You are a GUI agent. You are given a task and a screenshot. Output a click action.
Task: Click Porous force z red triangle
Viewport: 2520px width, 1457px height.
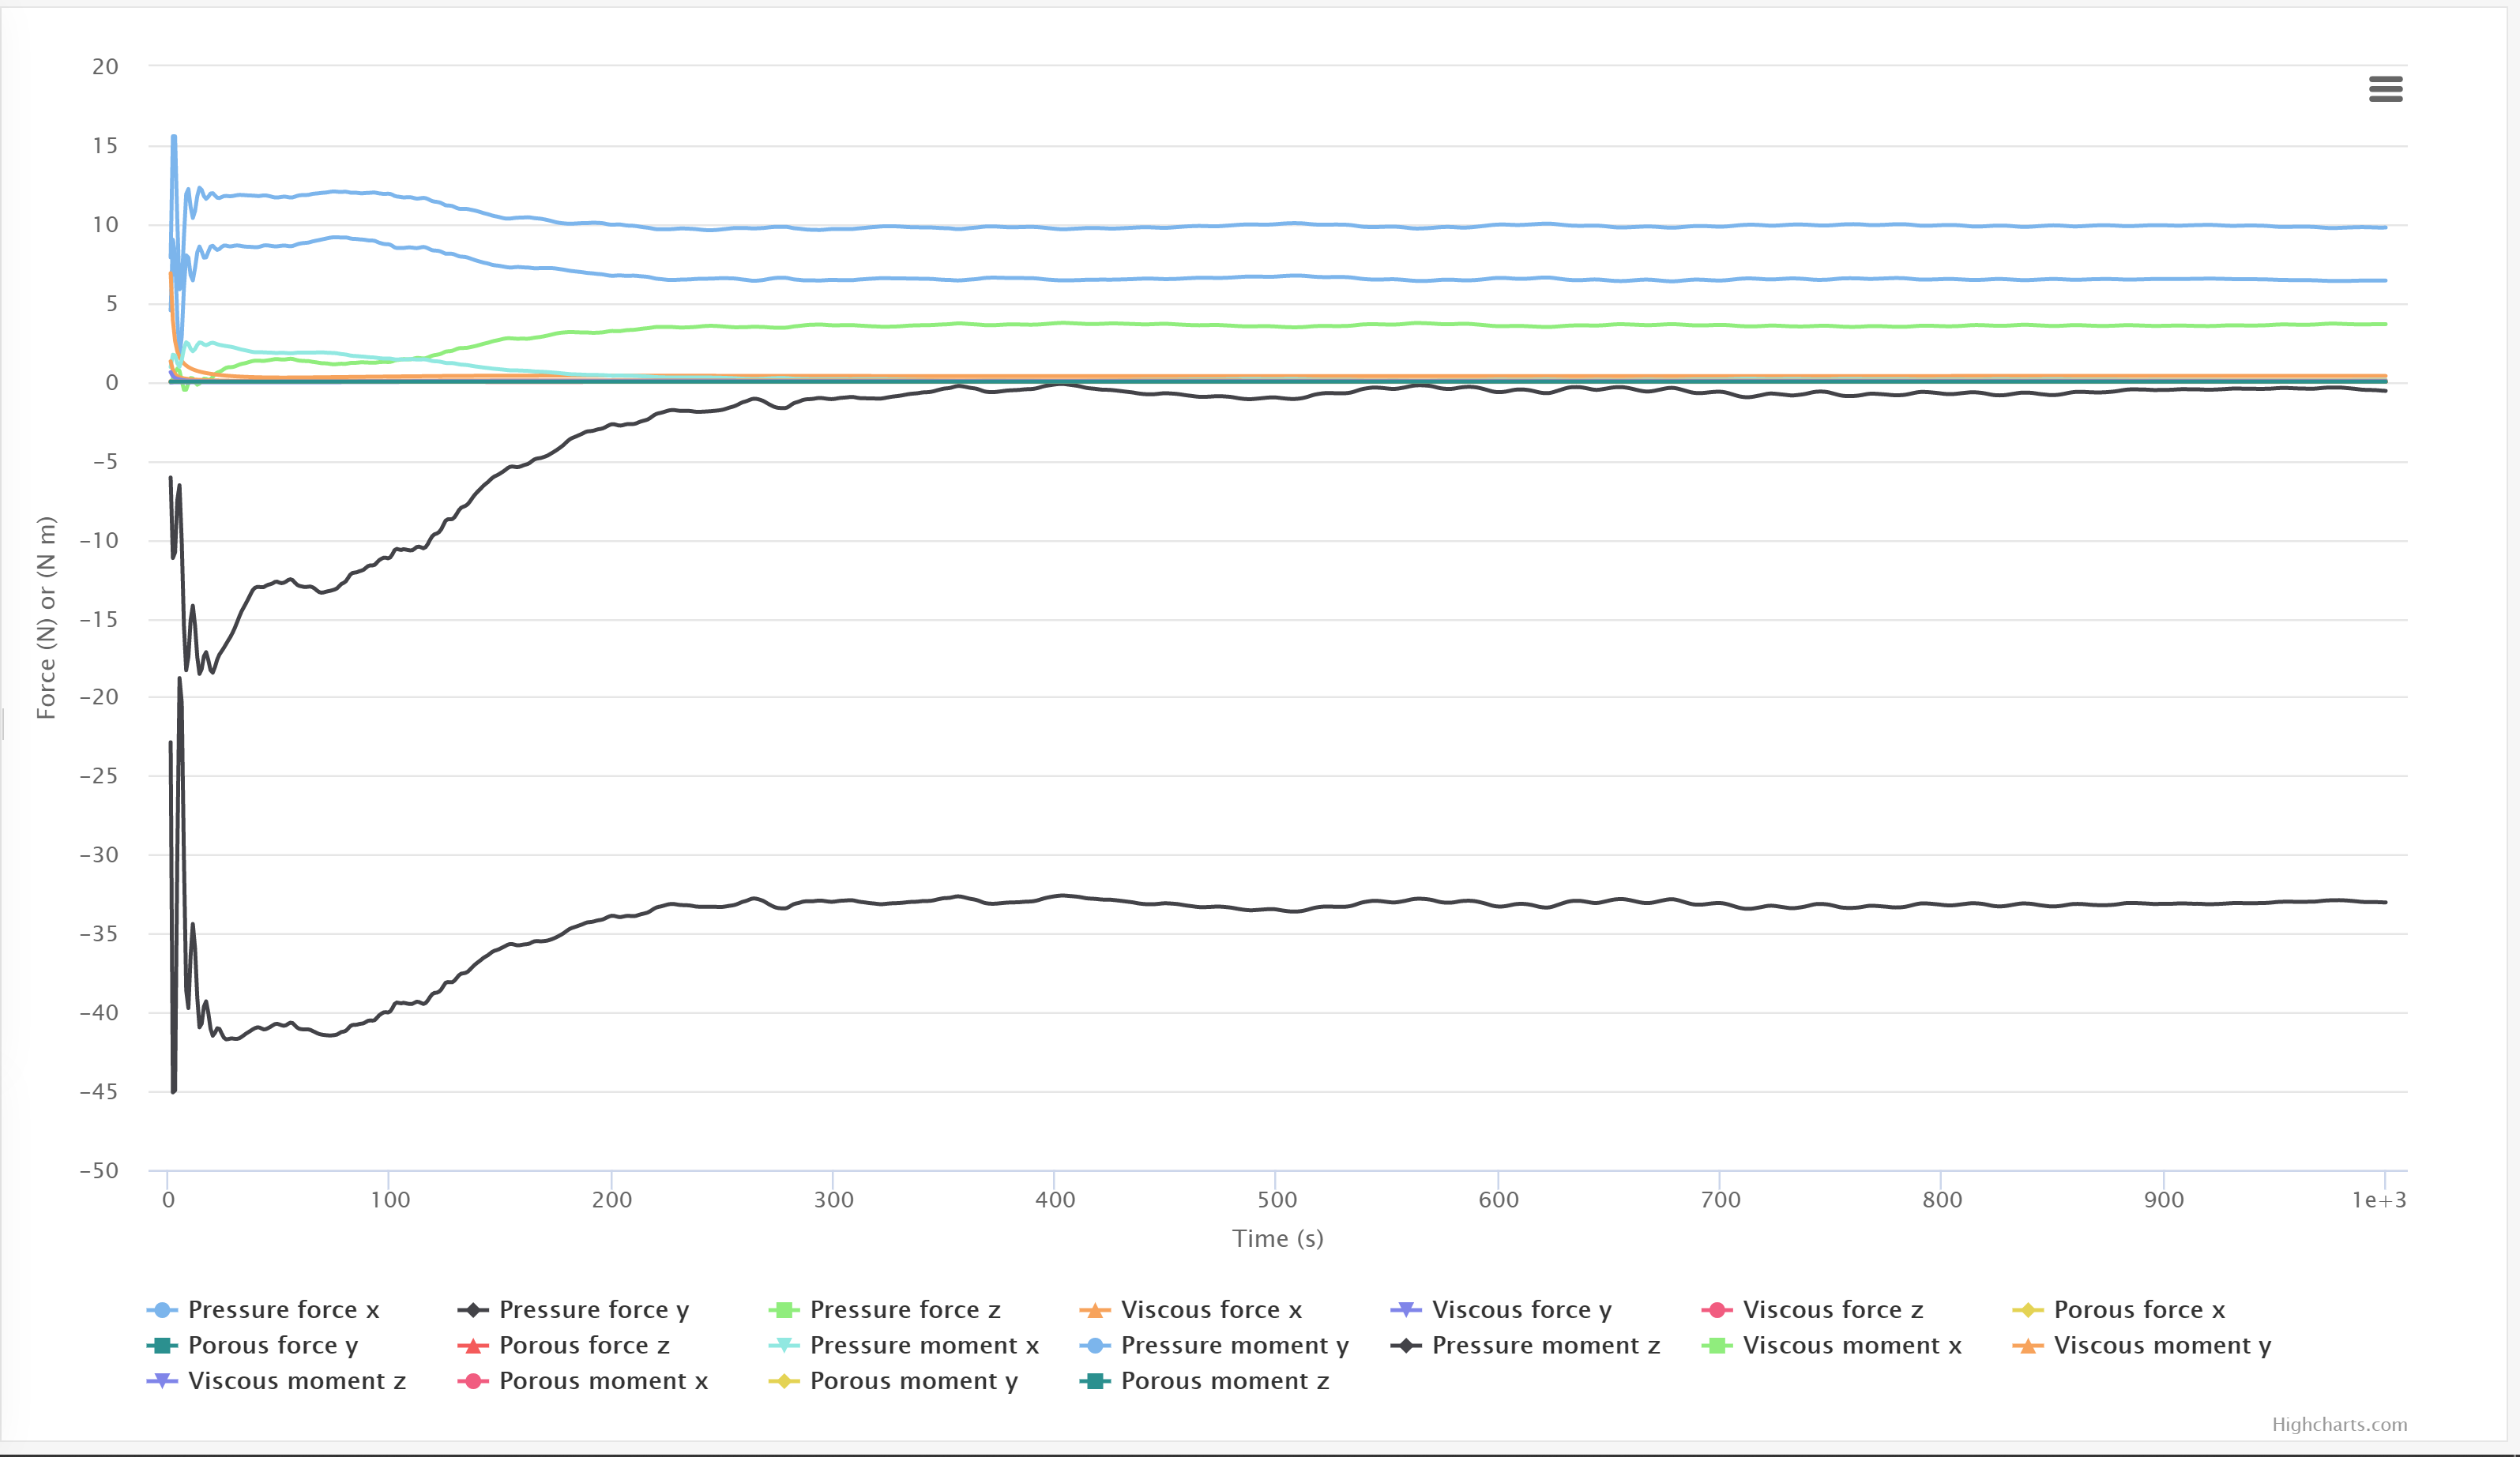(473, 1346)
